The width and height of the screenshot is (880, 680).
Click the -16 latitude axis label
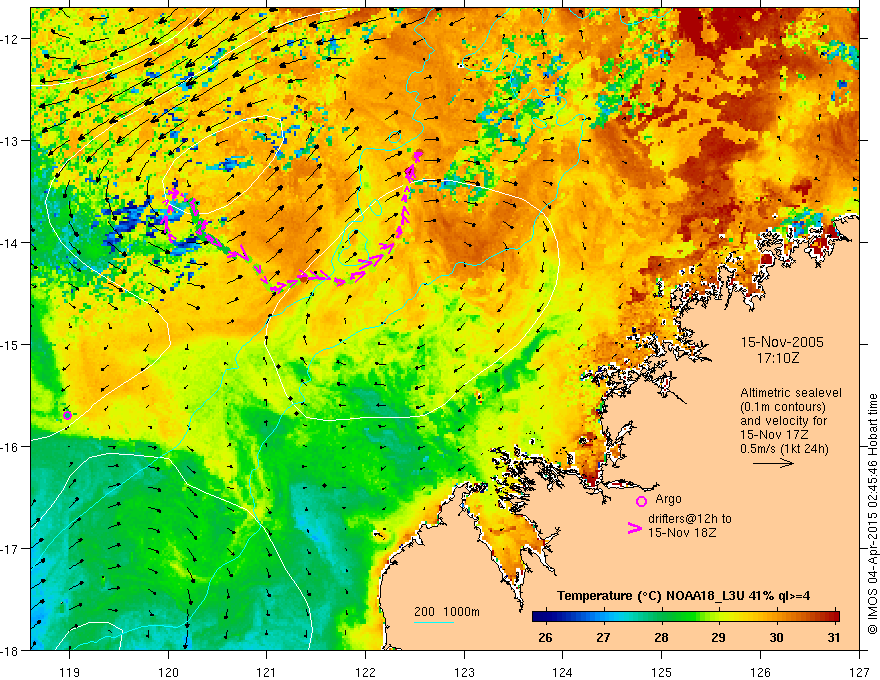click(x=11, y=447)
